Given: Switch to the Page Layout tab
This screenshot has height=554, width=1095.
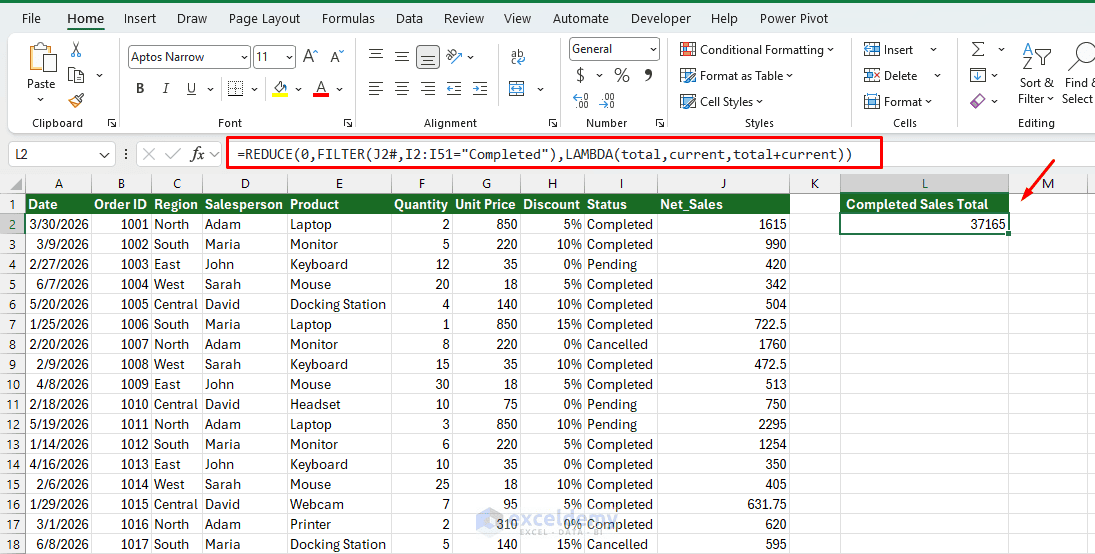Looking at the screenshot, I should click(x=264, y=19).
